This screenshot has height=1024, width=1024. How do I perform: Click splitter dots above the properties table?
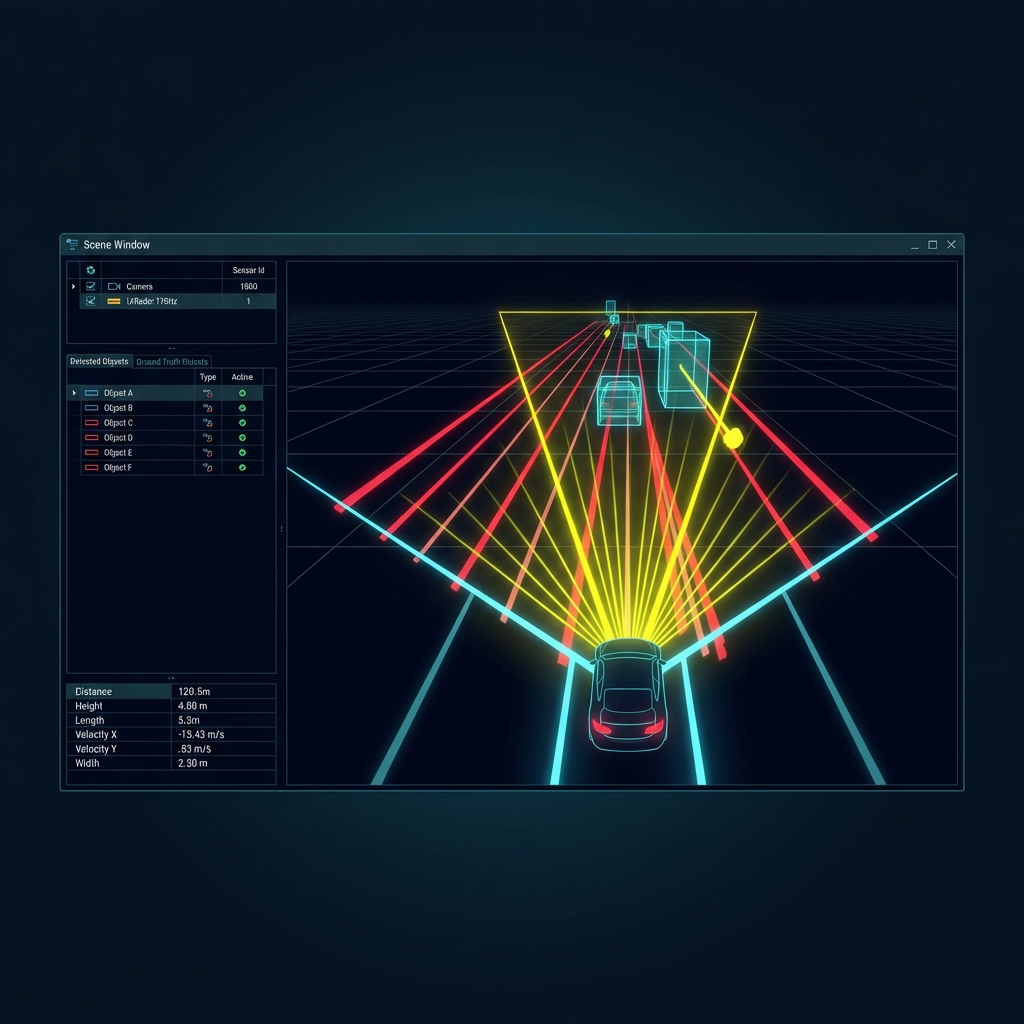coord(171,678)
